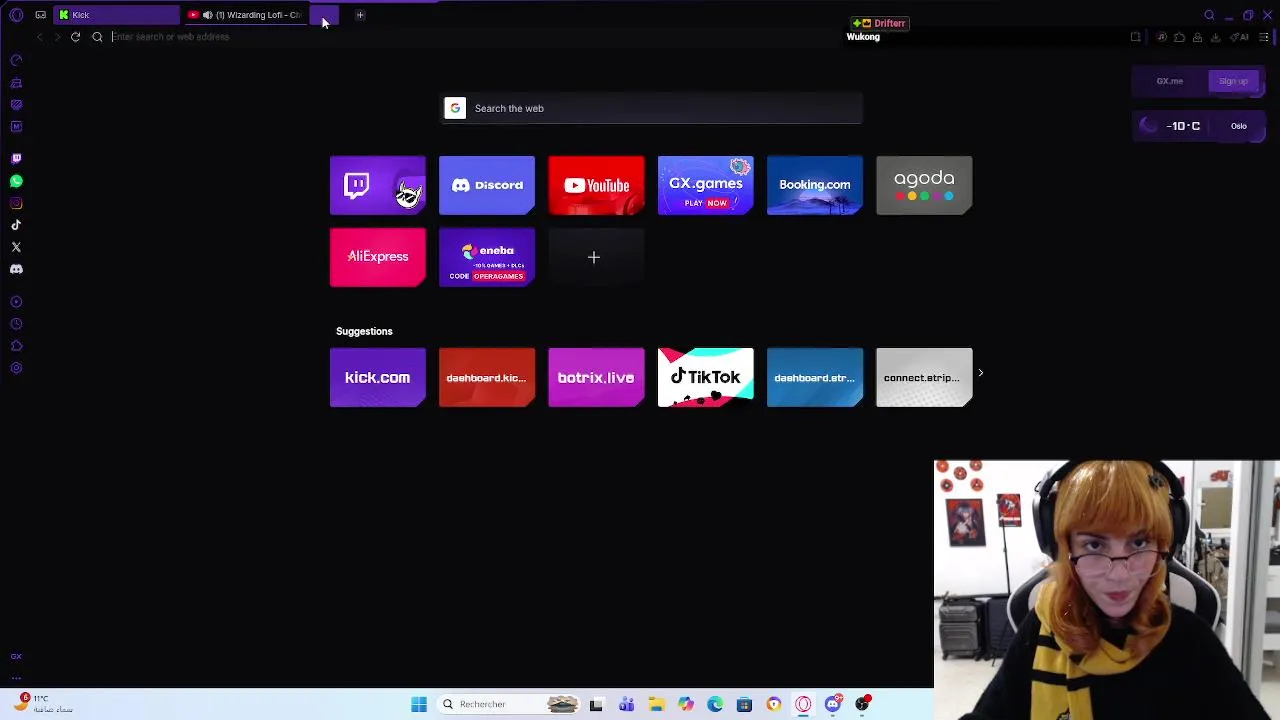This screenshot has height=720, width=1280.
Task: Open the blue dashboard.str... suggestion tile
Action: pos(815,377)
